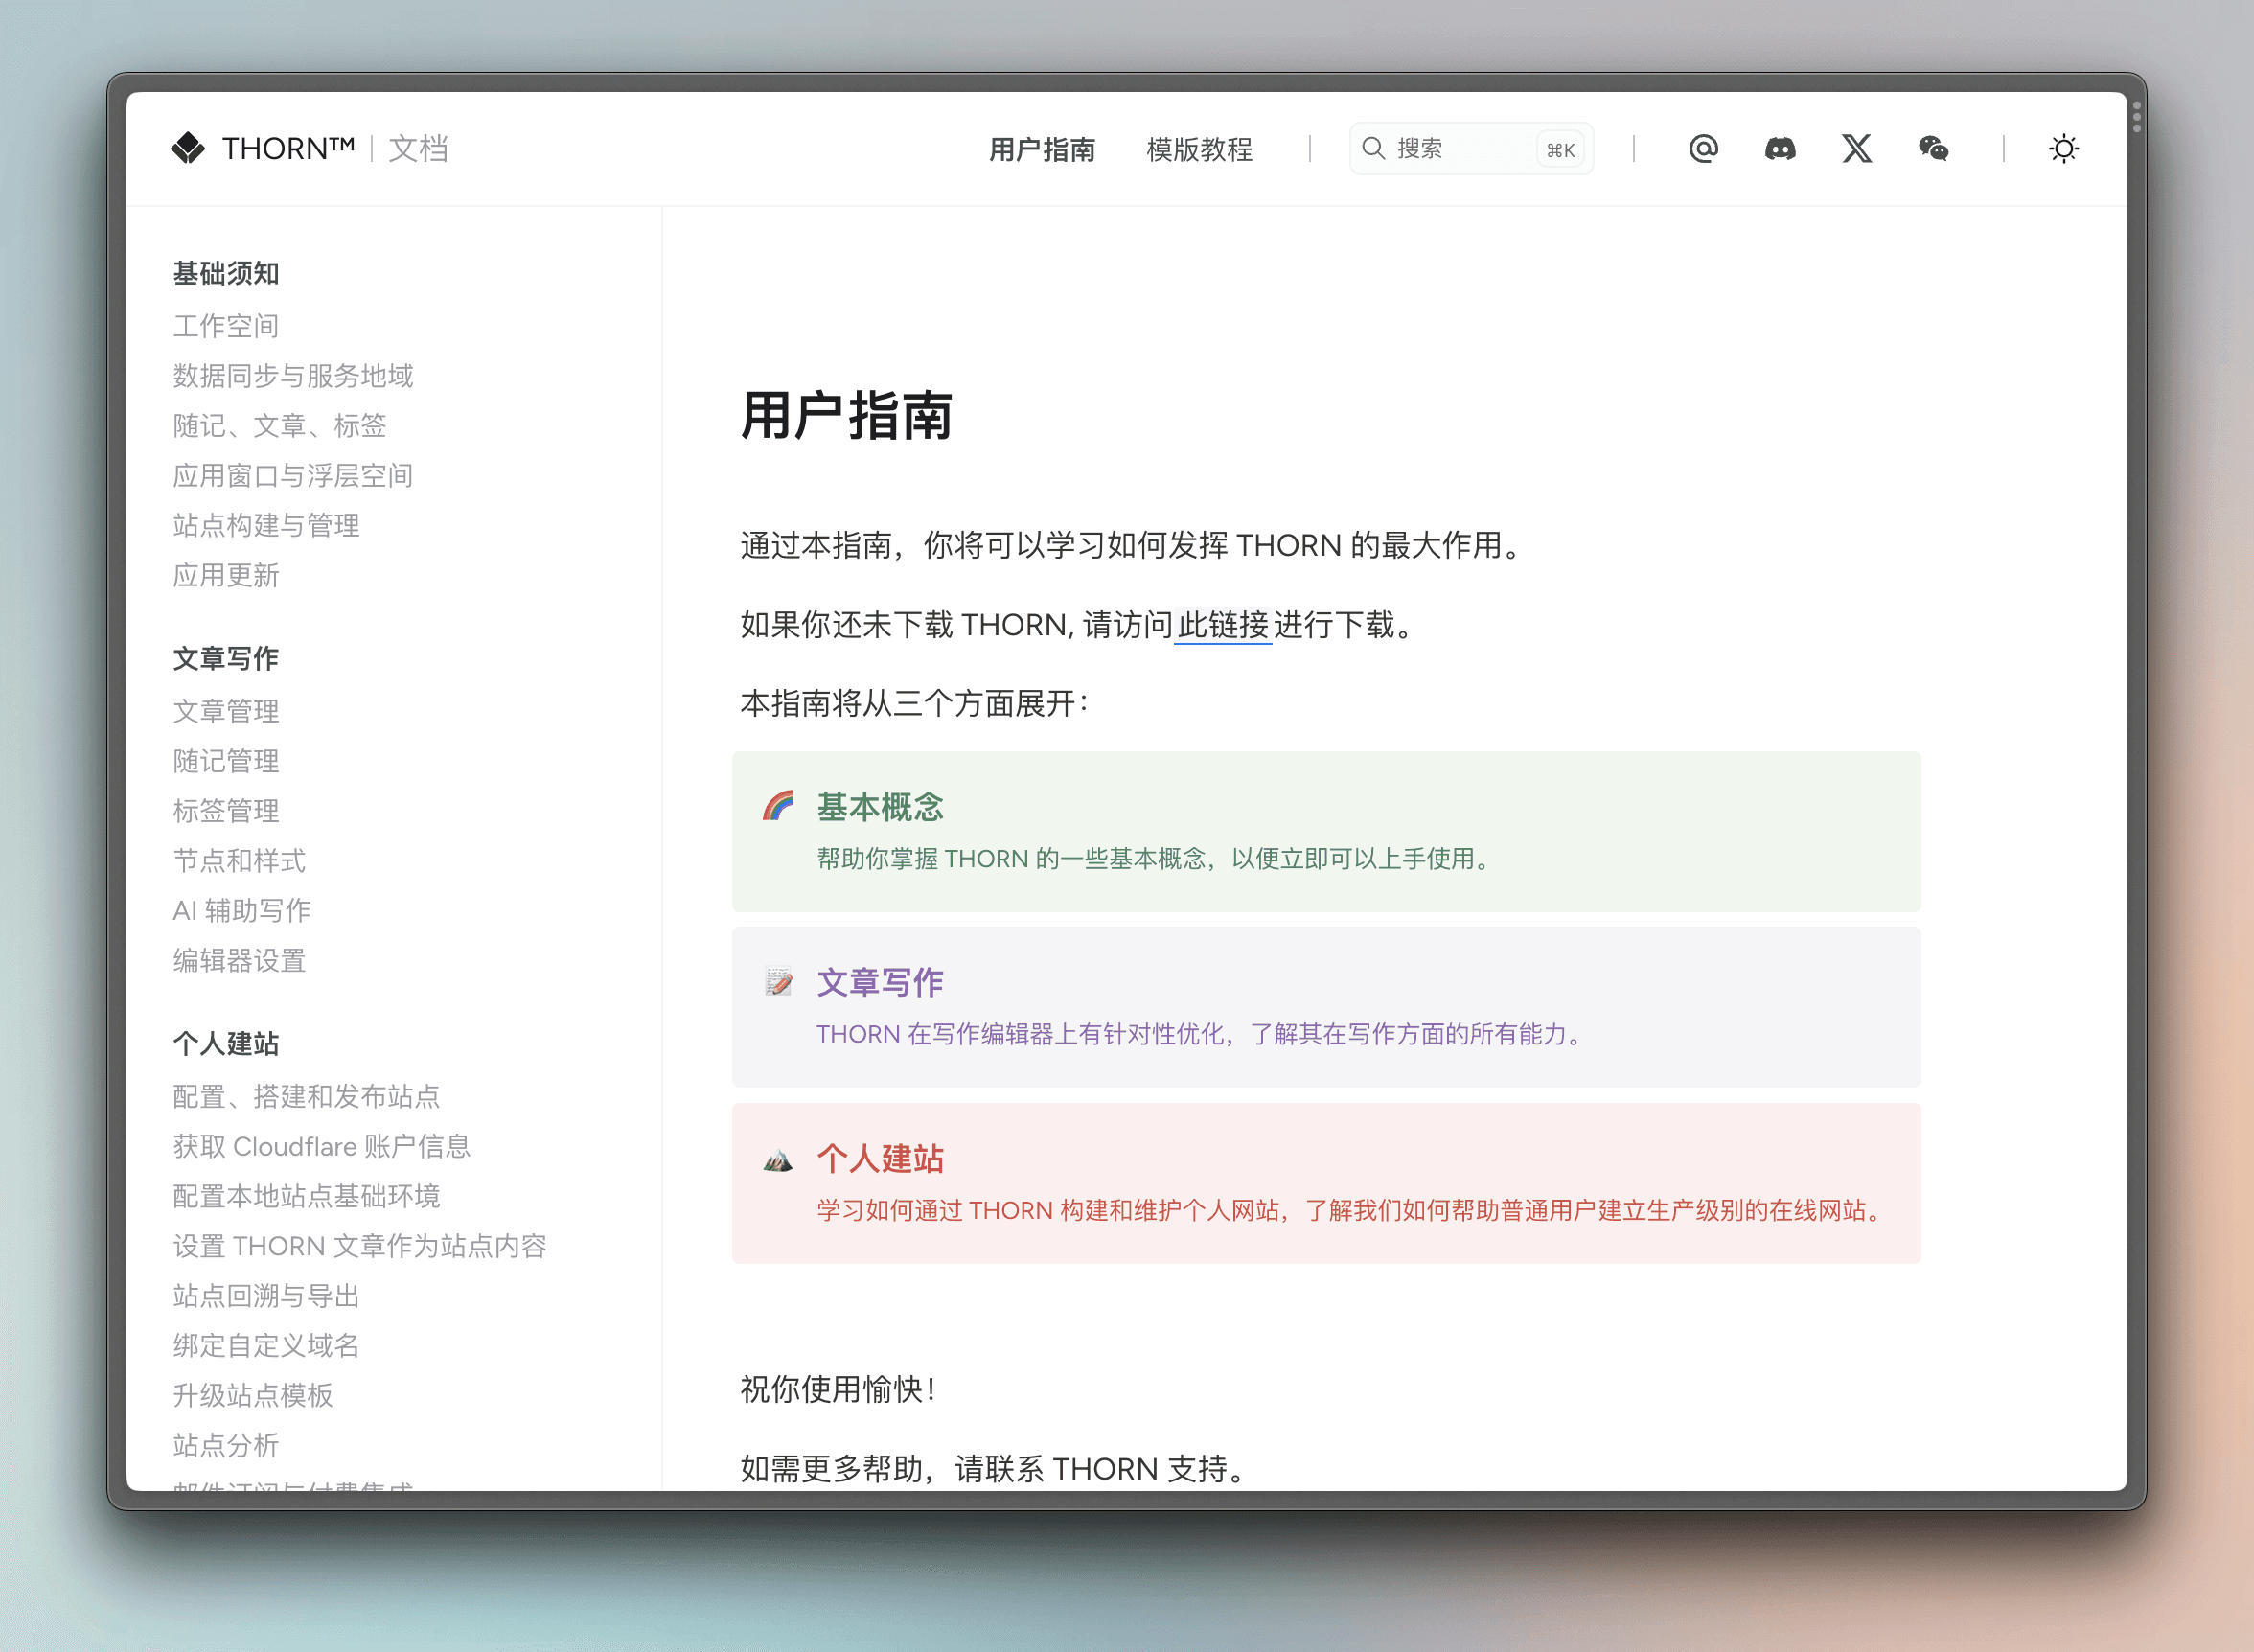Click the 文档 header label
Screen dimensions: 2254x1652
(x=418, y=149)
